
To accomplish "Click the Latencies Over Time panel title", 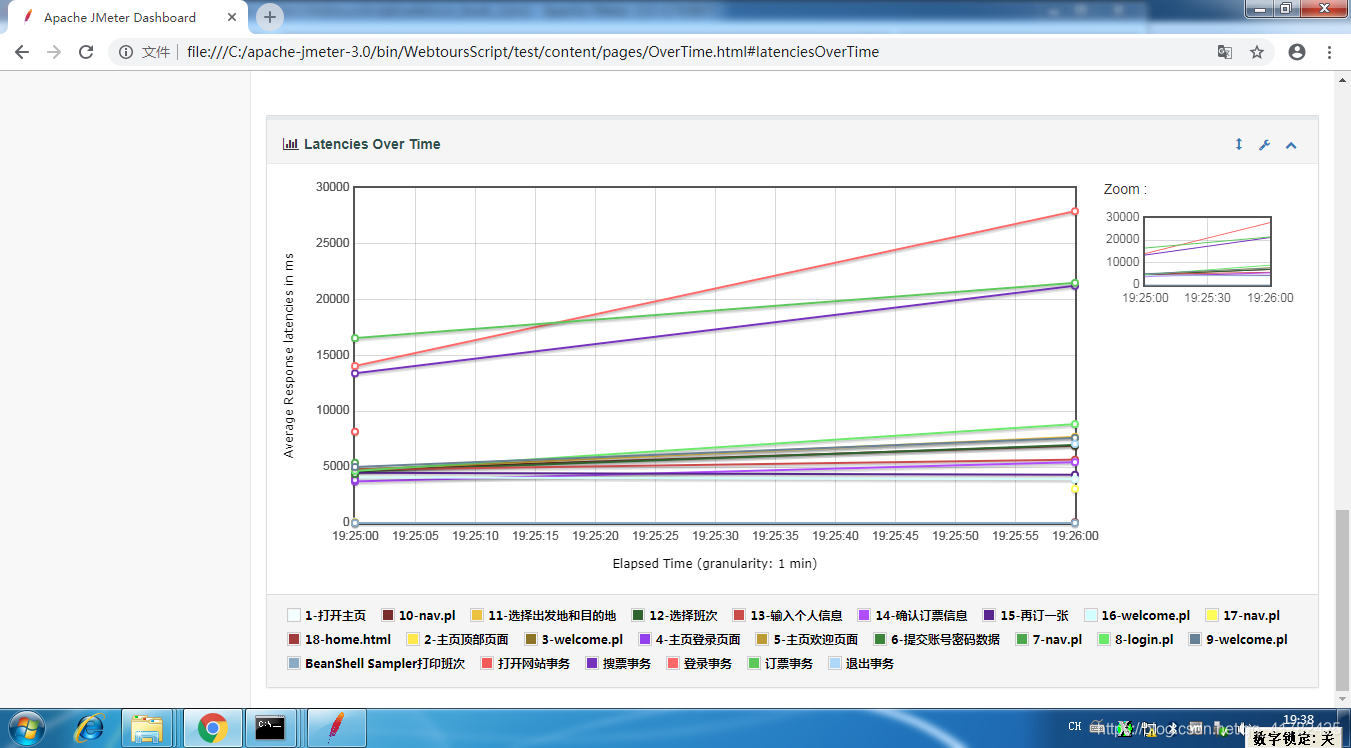I will click(372, 144).
